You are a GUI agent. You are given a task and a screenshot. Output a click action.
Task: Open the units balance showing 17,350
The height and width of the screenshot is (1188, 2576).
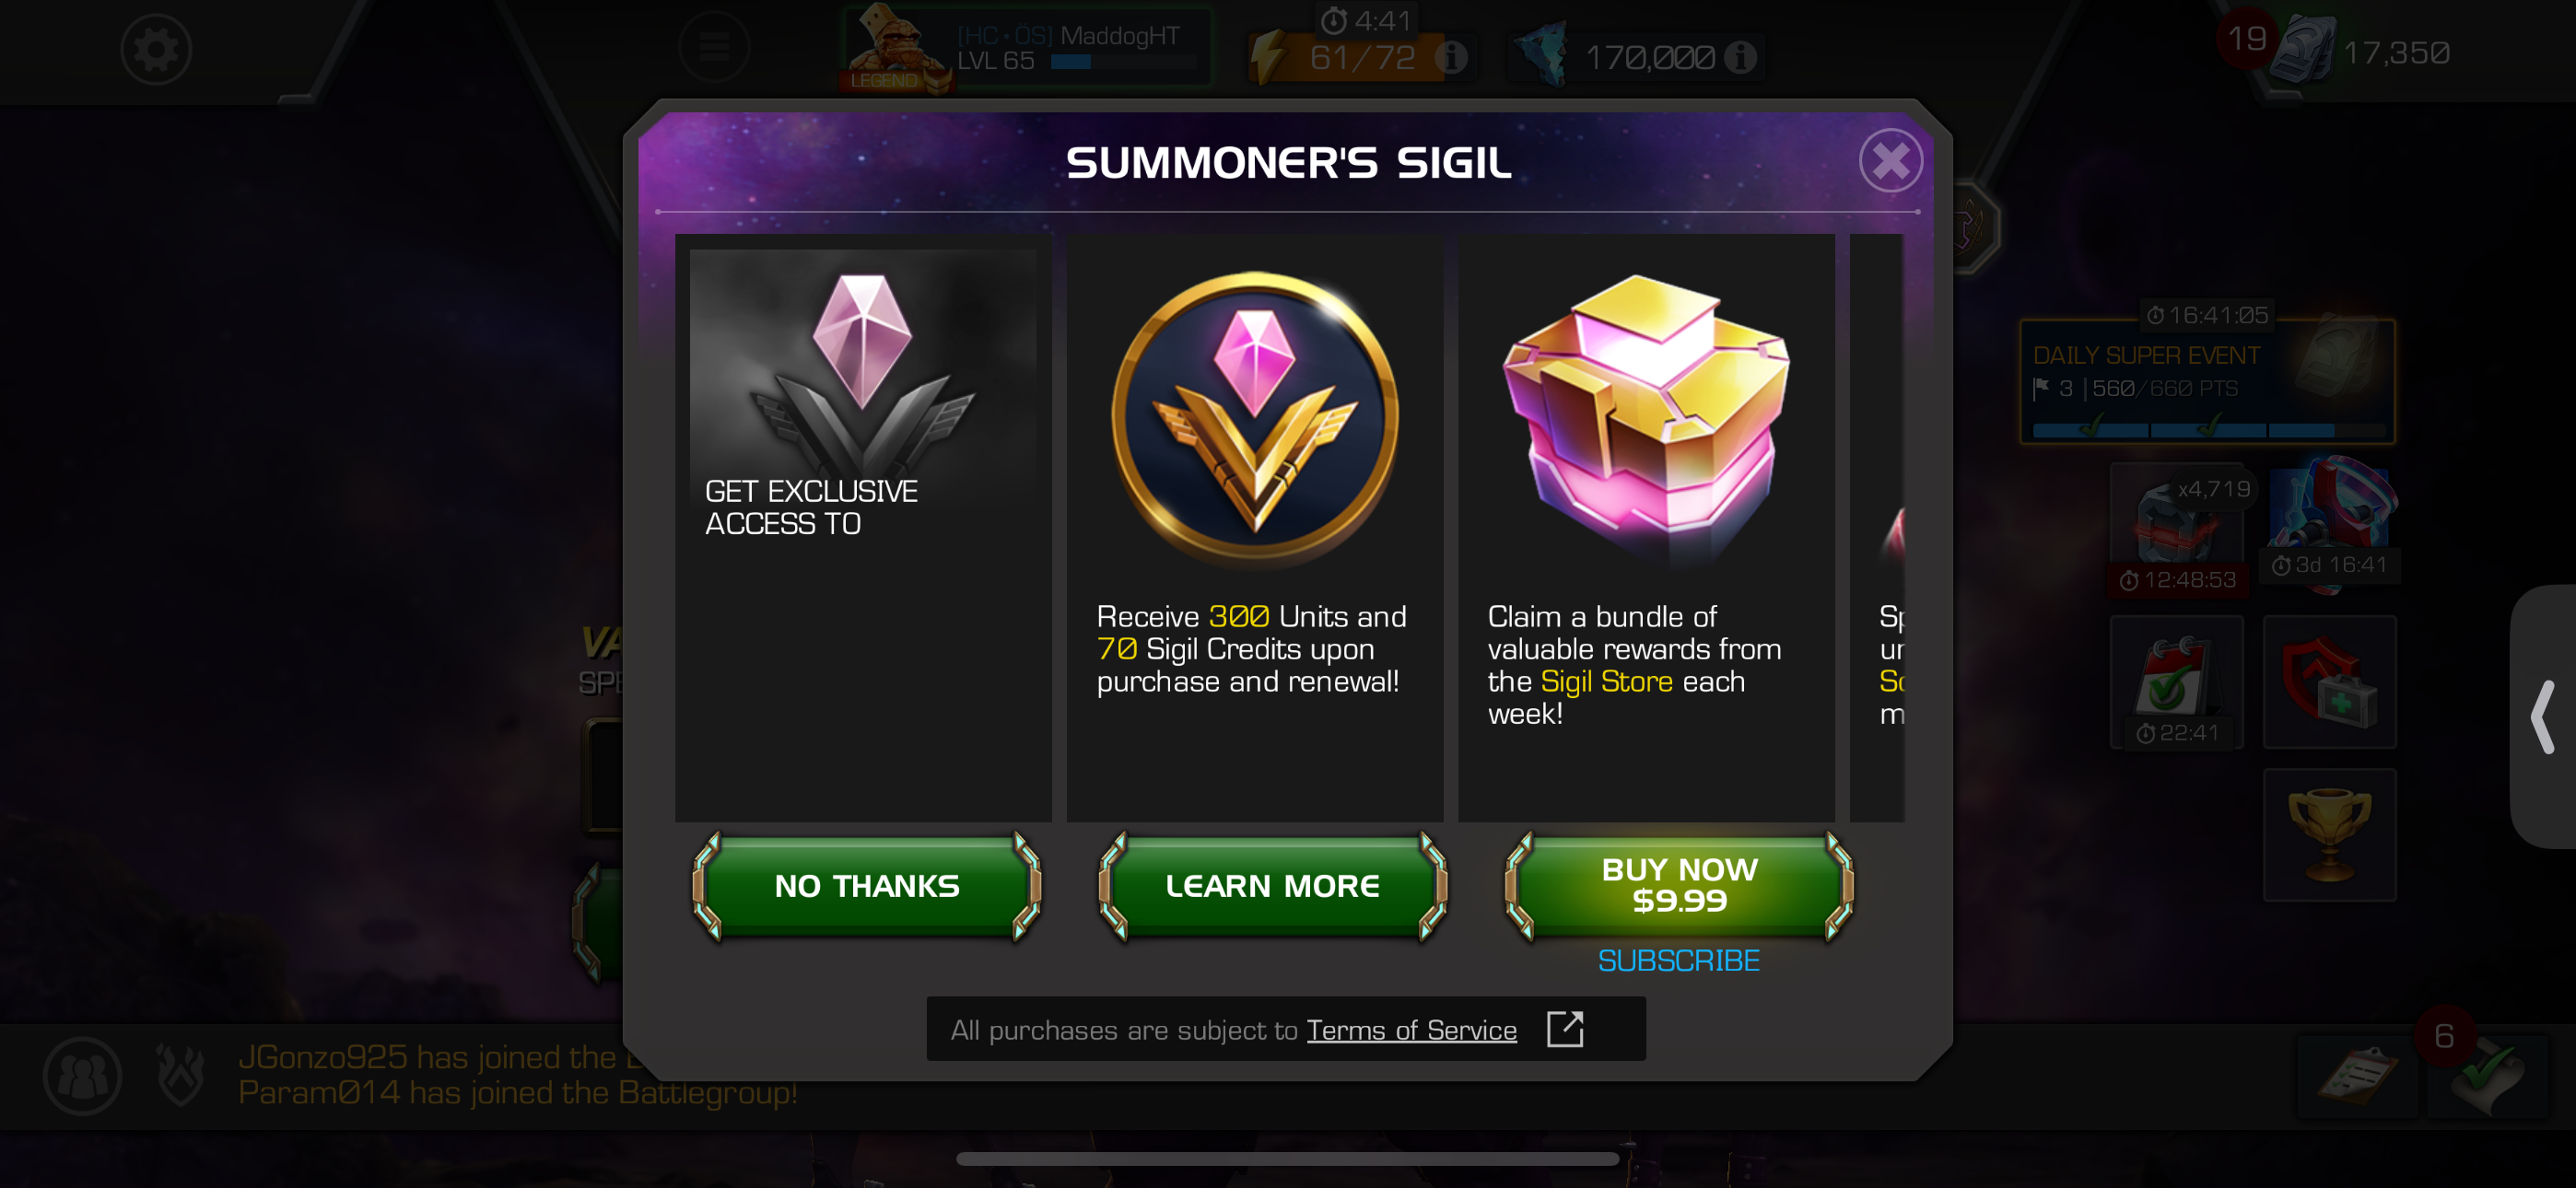(2360, 52)
